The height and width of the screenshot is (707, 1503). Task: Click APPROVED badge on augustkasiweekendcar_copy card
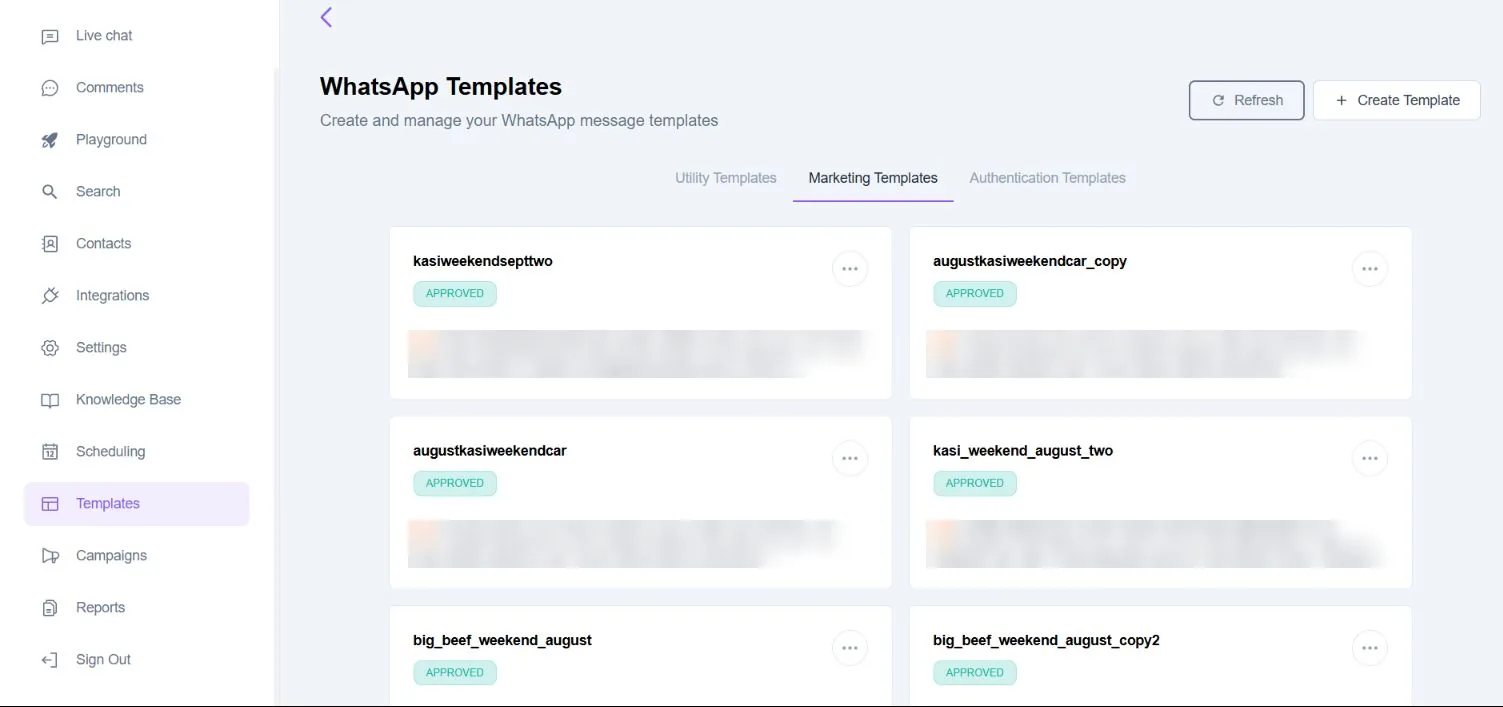point(975,294)
